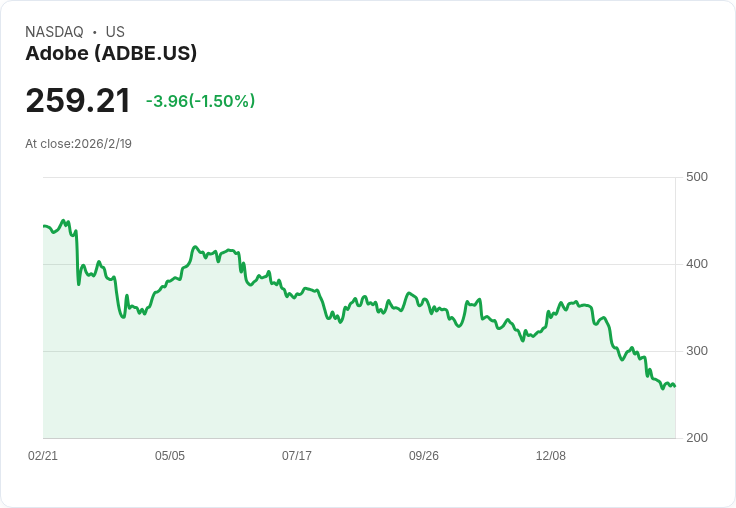Click the 300 y-axis price label
736x508 pixels.
coord(697,351)
